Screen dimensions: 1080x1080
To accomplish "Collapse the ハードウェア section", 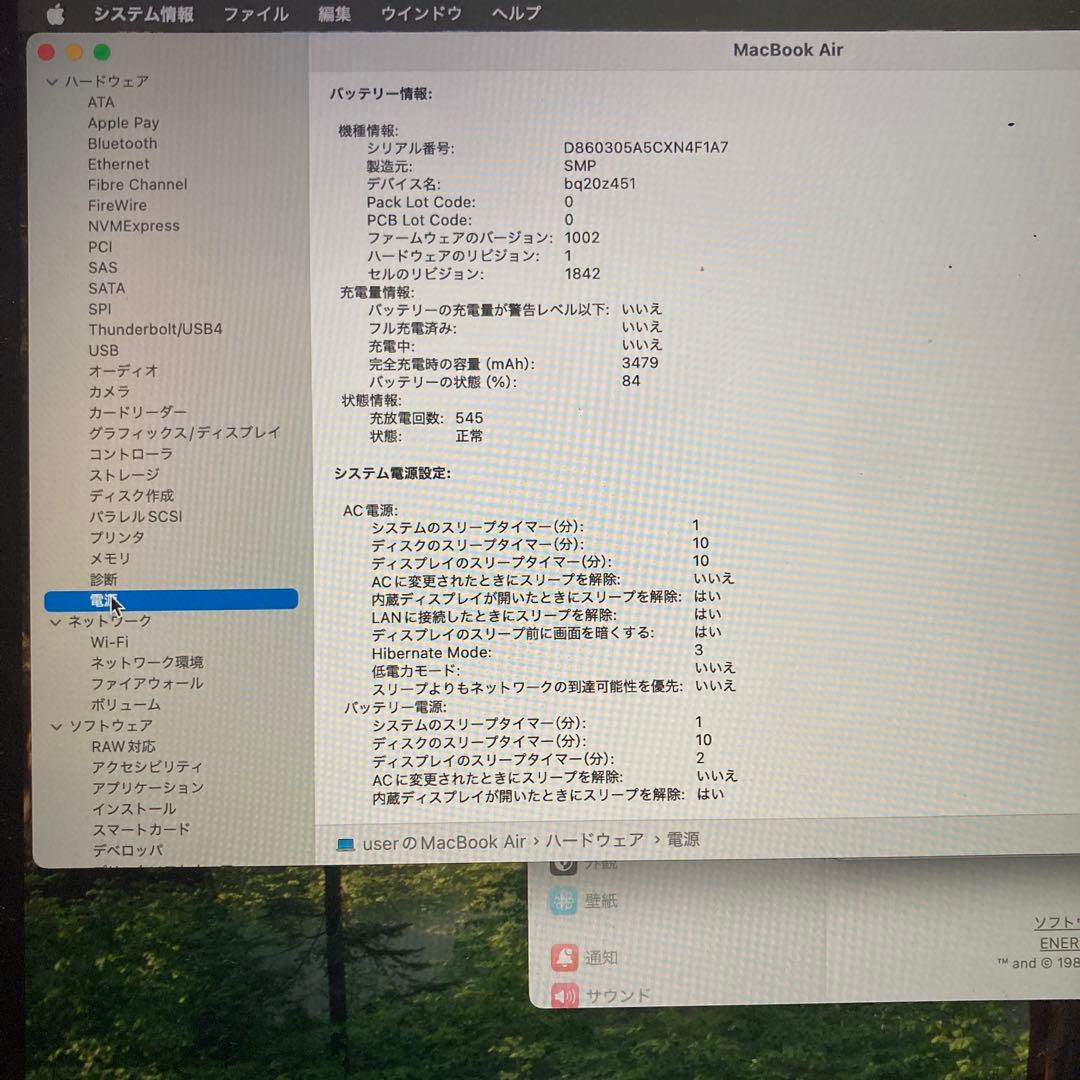I will [x=52, y=81].
